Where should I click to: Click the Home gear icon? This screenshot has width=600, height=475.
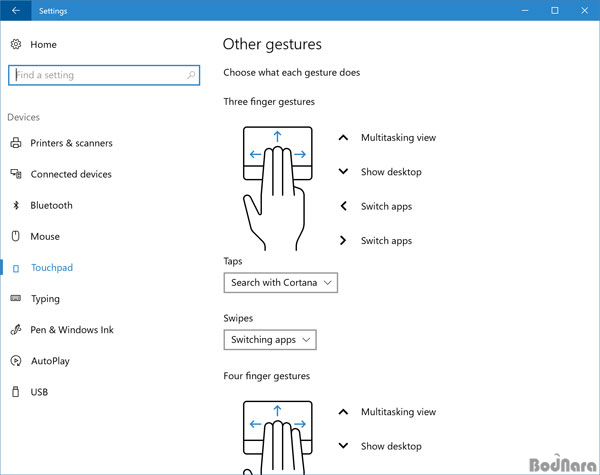[16, 44]
